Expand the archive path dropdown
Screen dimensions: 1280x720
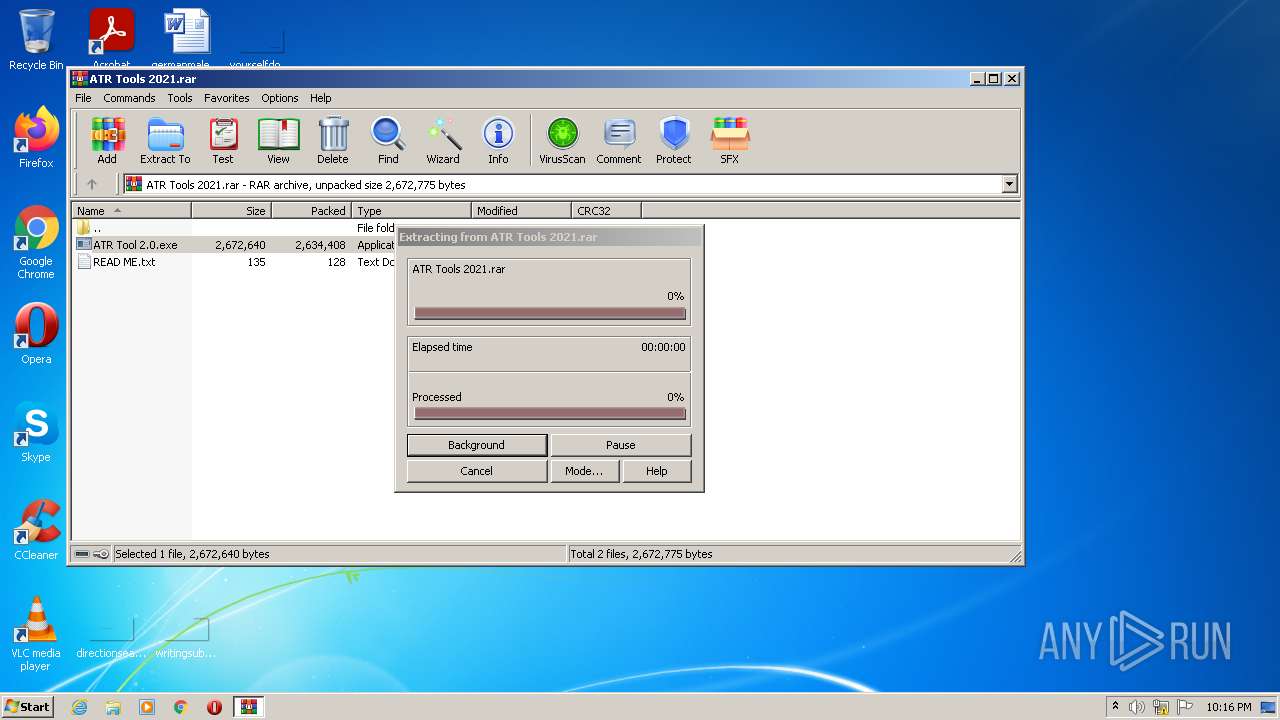(x=1009, y=184)
